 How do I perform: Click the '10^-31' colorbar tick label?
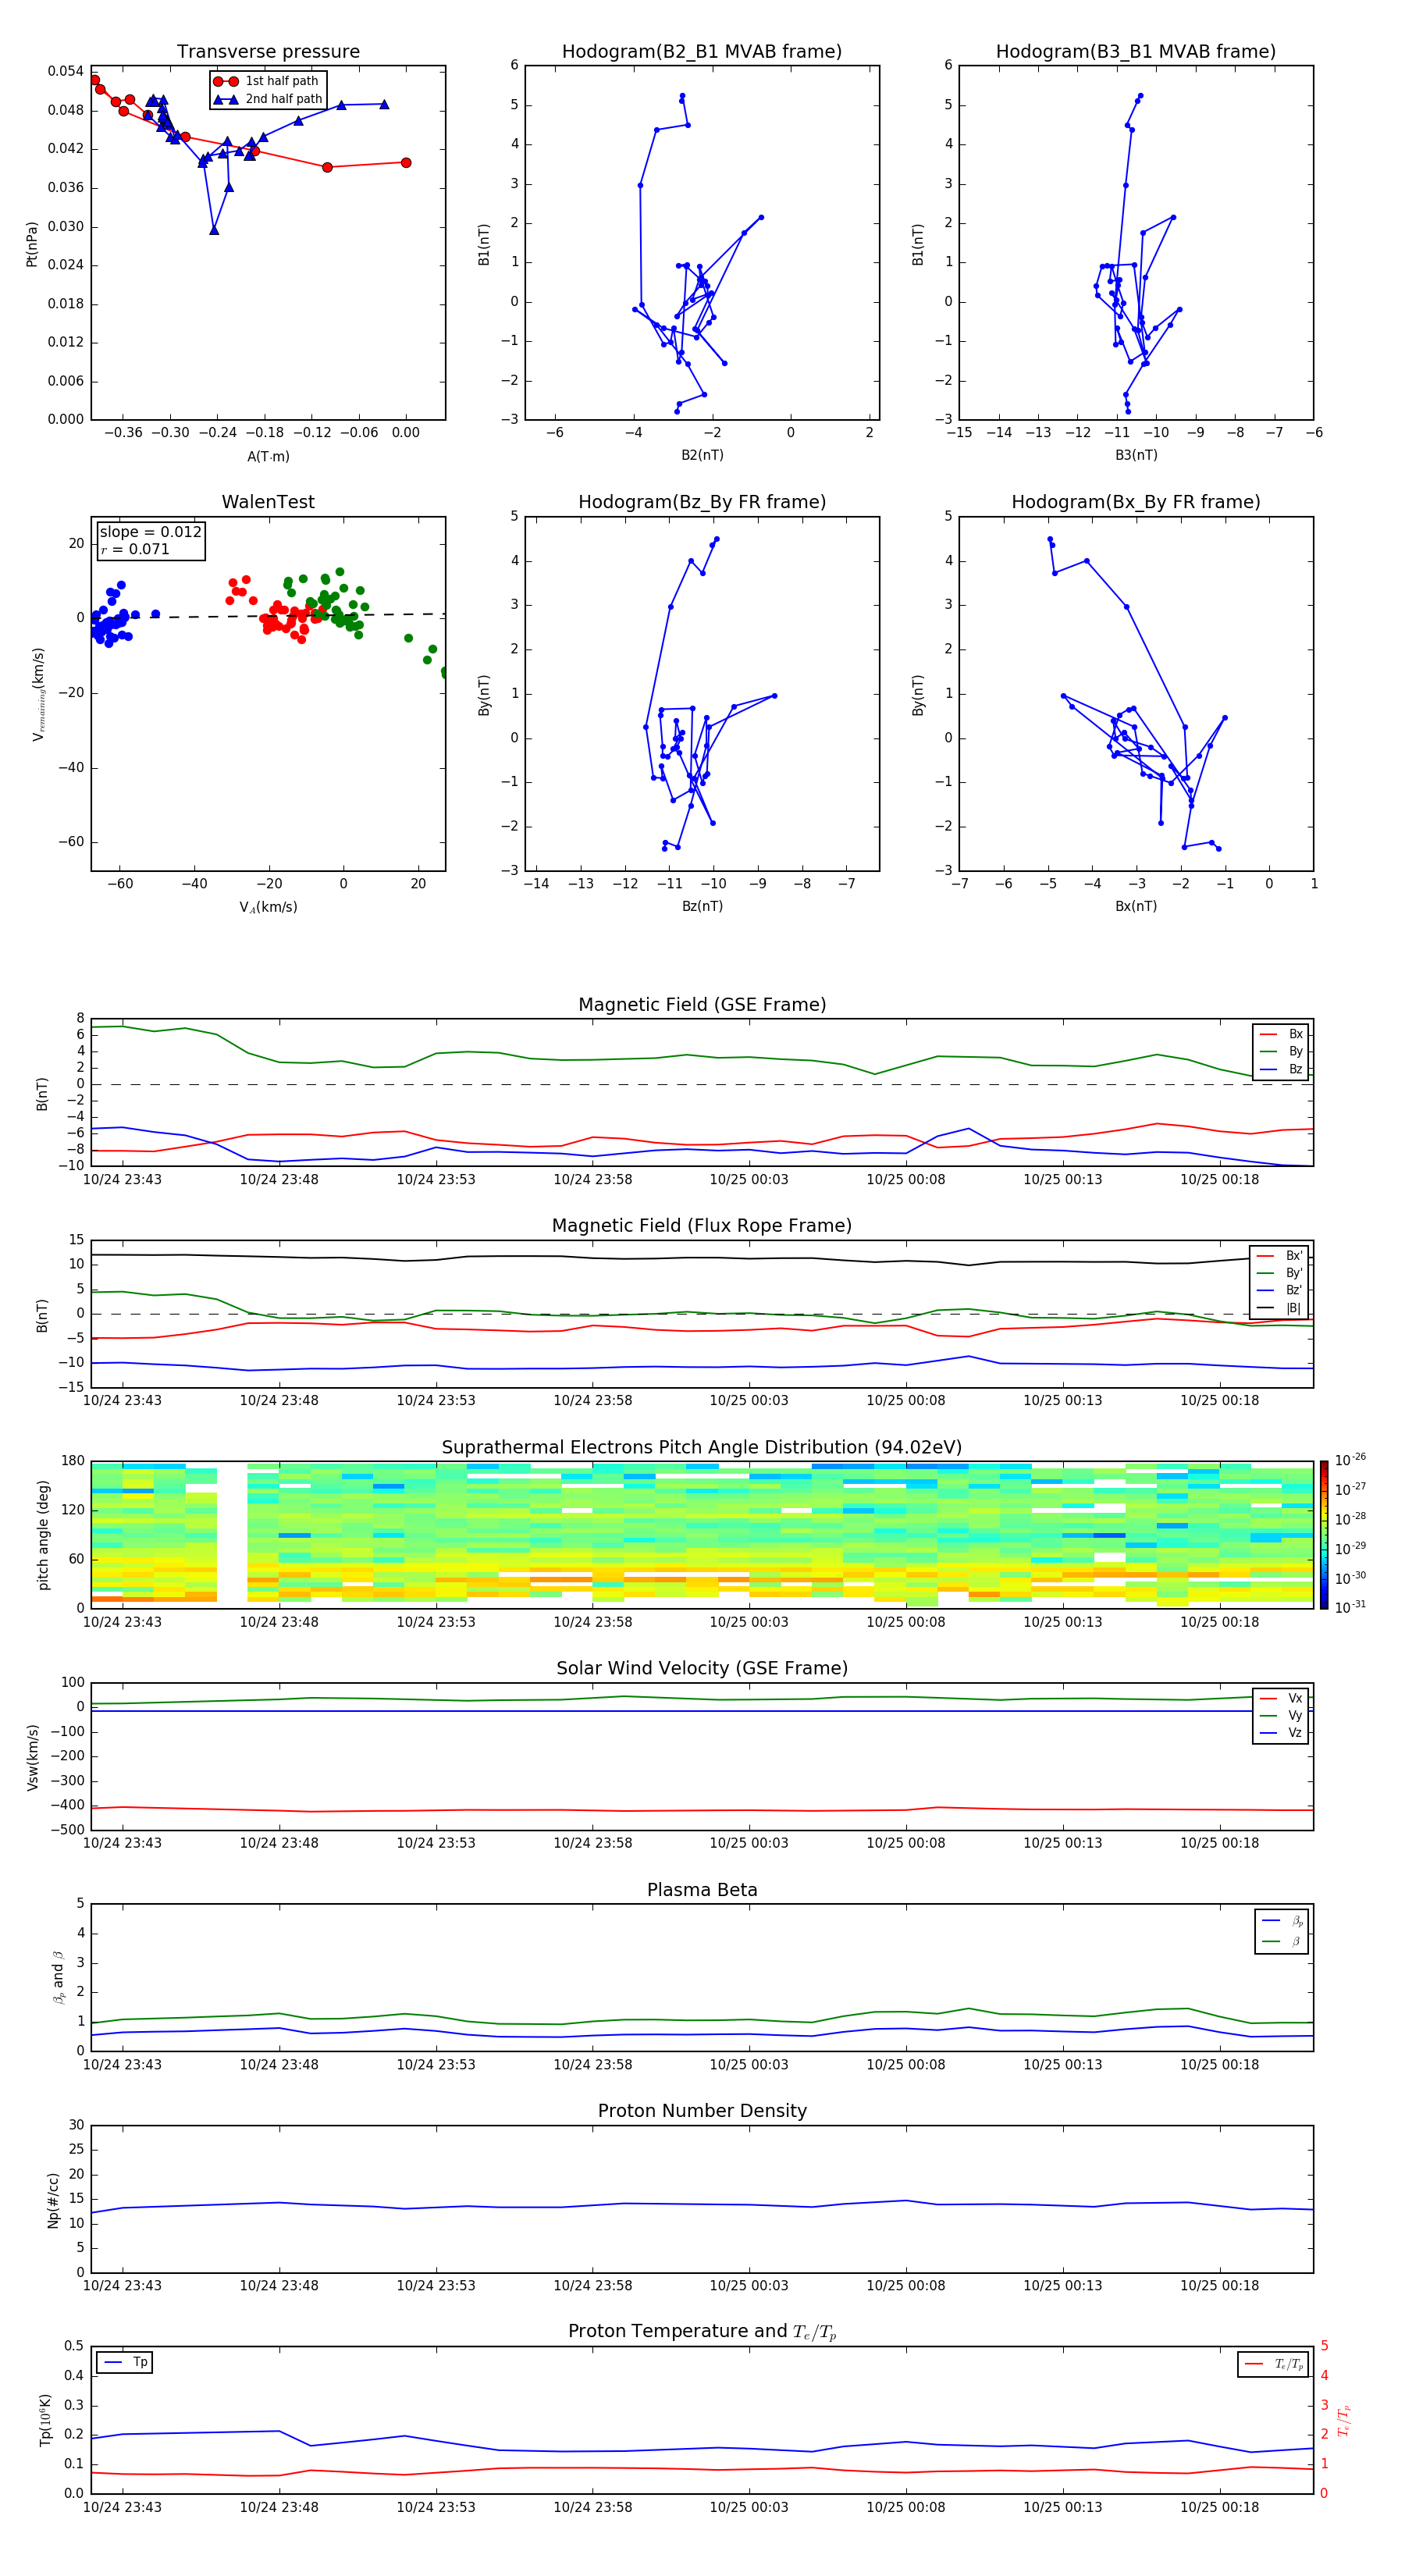pyautogui.click(x=1350, y=1607)
